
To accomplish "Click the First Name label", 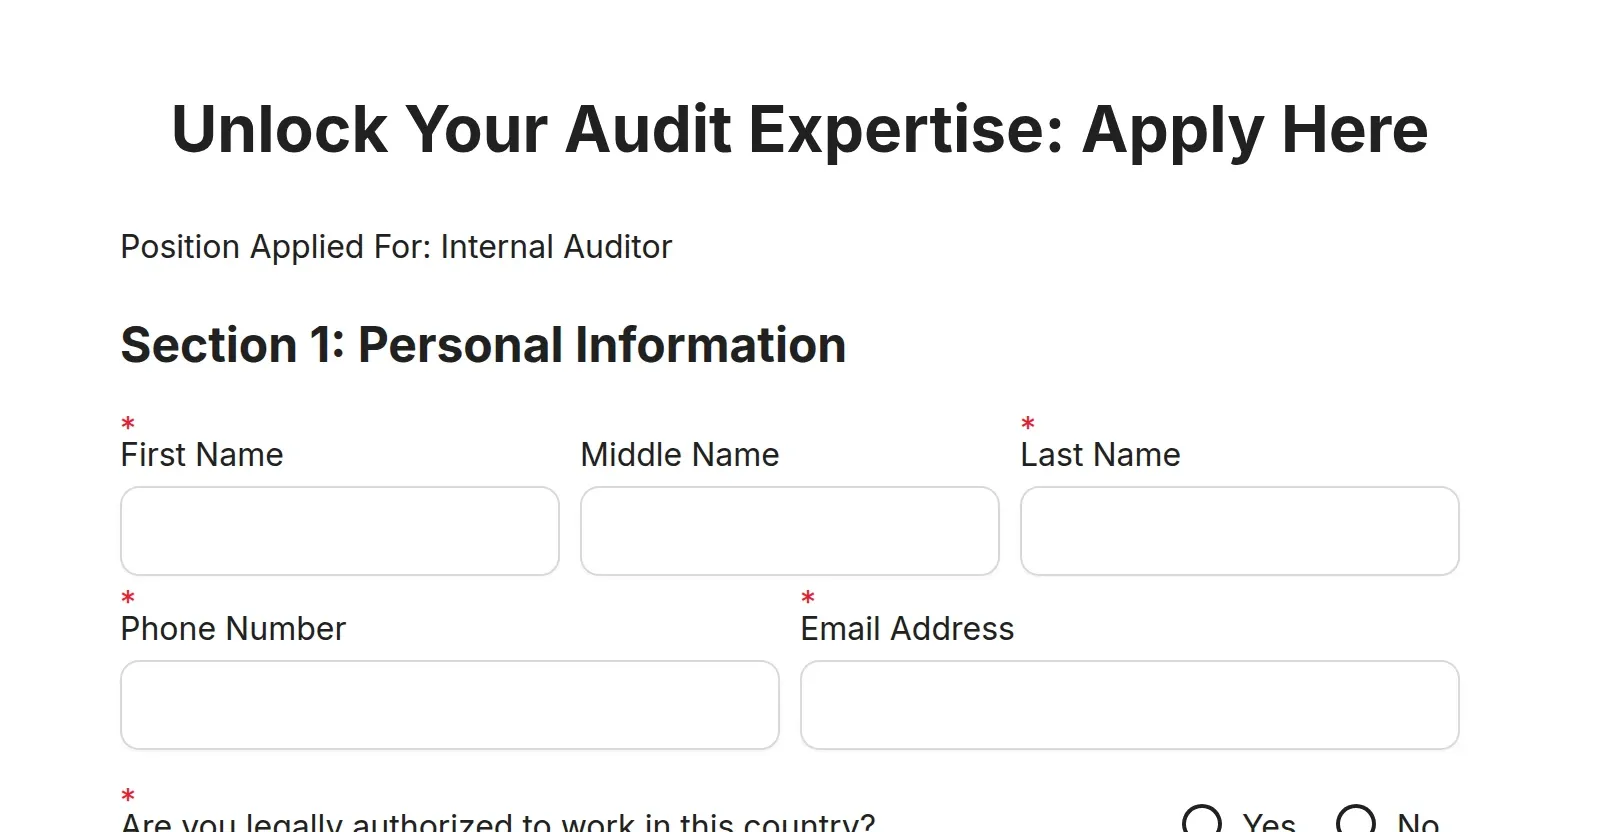I will (x=201, y=455).
